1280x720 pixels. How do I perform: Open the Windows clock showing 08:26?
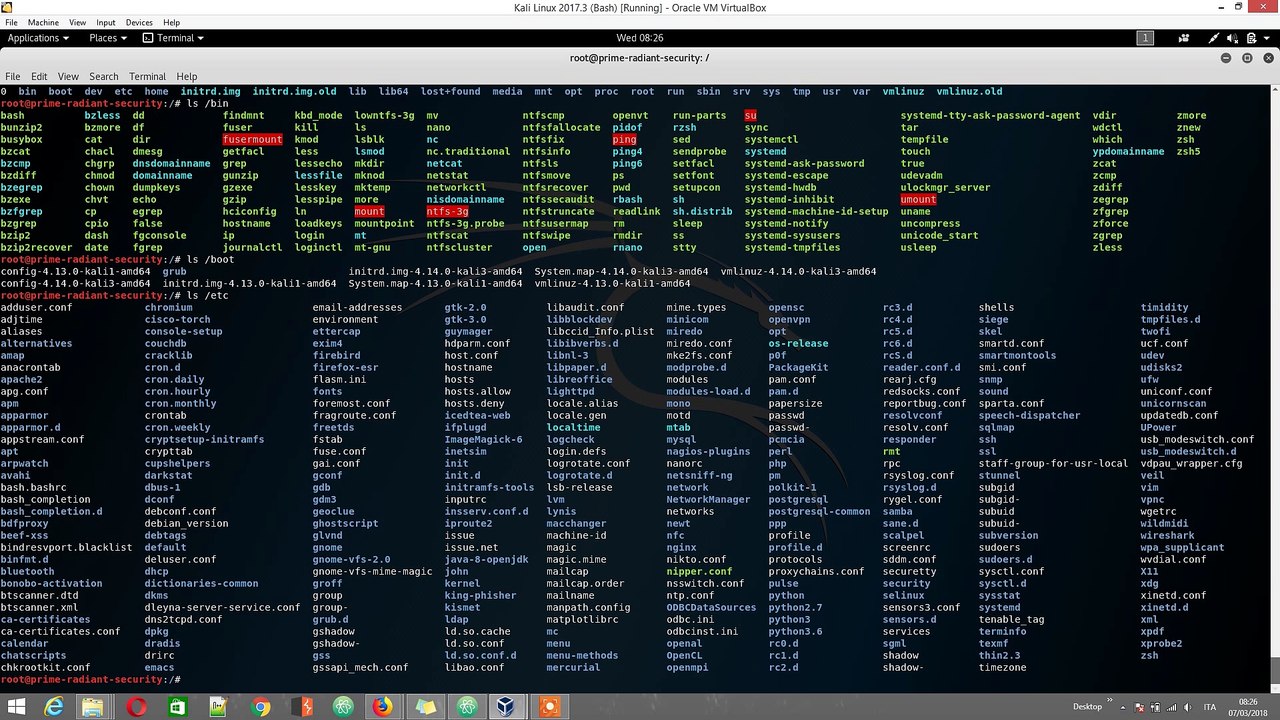pyautogui.click(x=1249, y=707)
